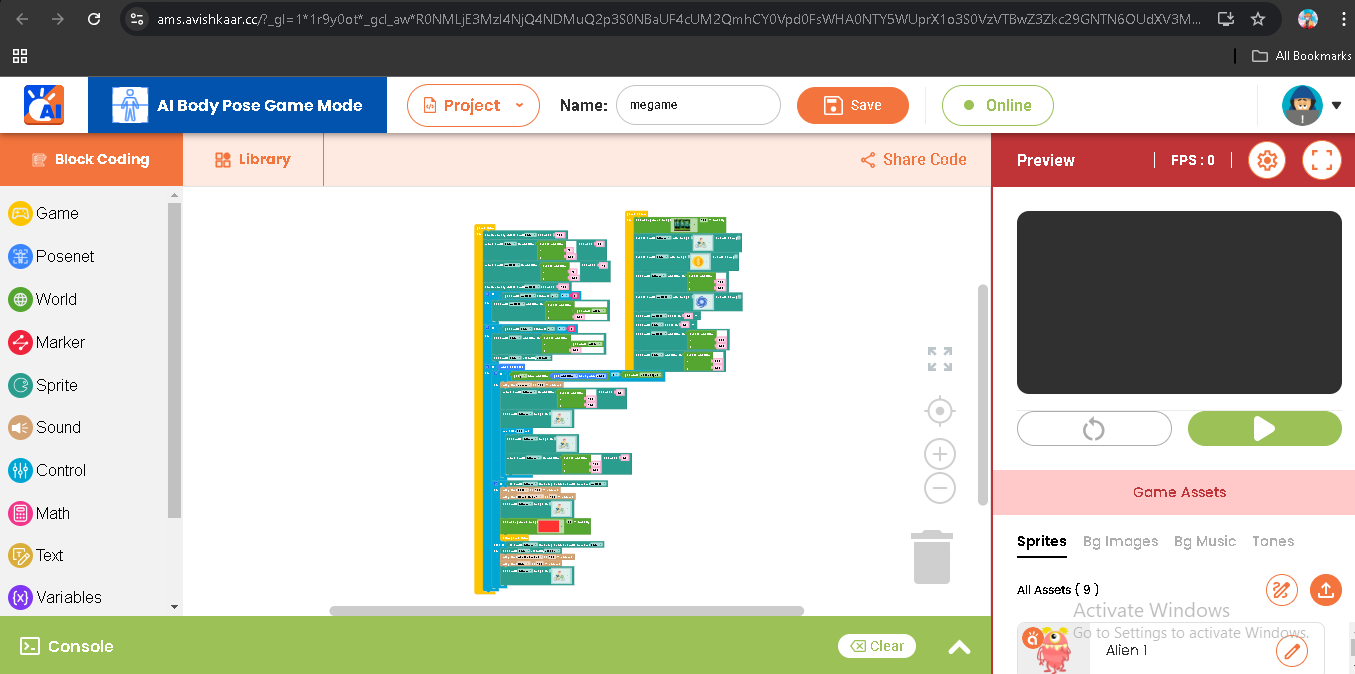The height and width of the screenshot is (674, 1355).
Task: Select the Text block category
Action: coord(35,555)
